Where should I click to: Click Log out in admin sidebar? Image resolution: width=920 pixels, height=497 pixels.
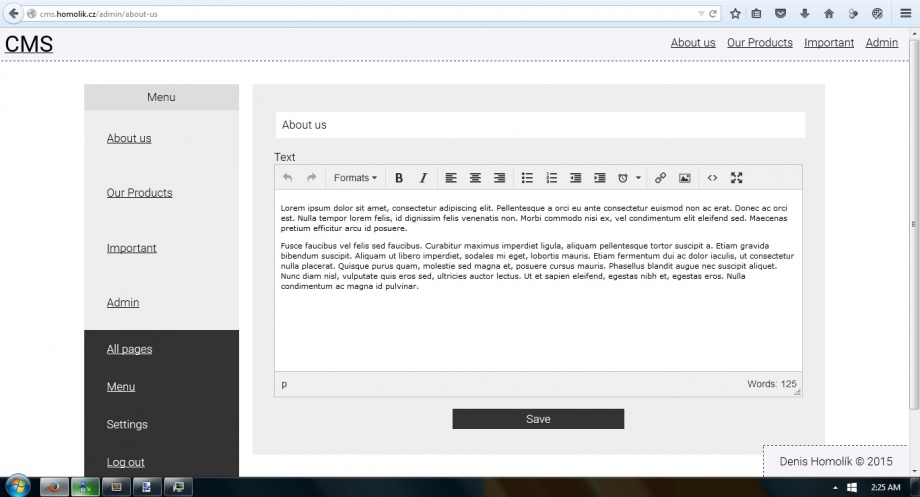click(126, 462)
